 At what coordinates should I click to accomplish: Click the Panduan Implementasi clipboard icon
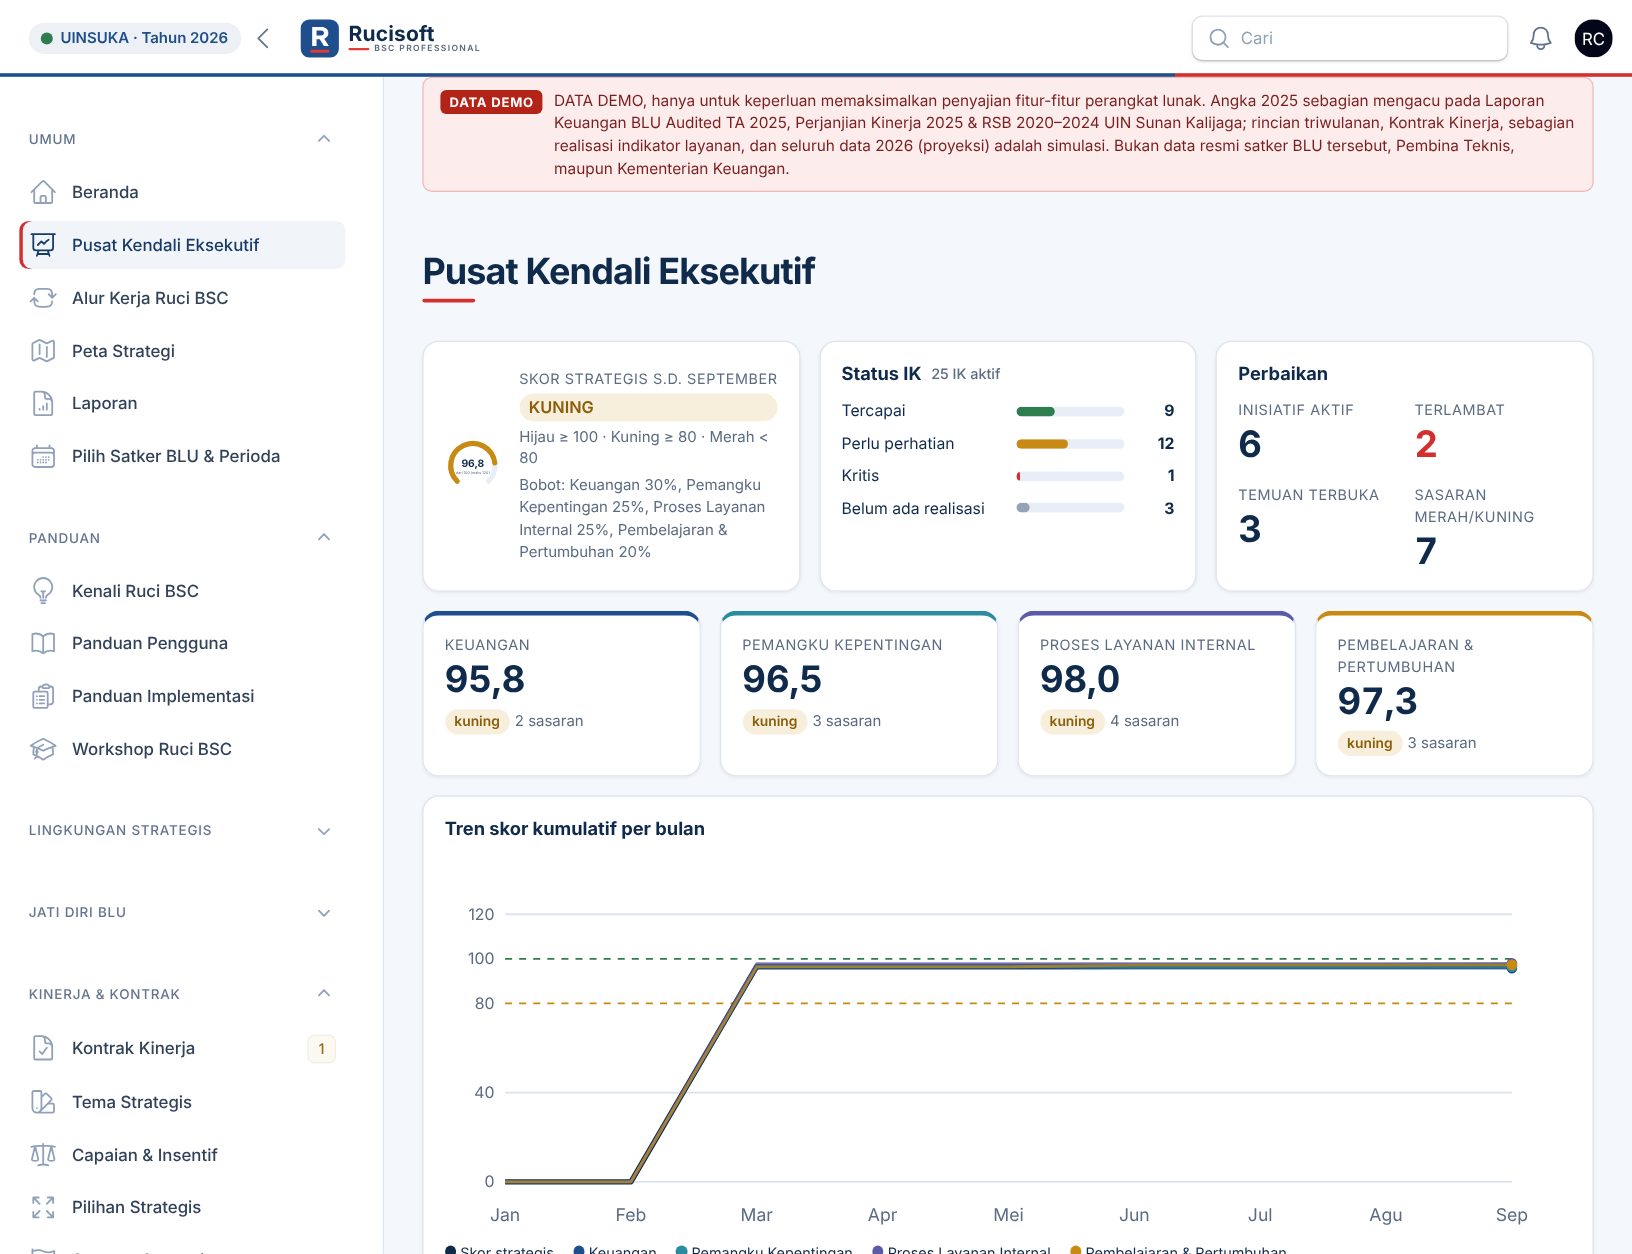click(x=43, y=696)
